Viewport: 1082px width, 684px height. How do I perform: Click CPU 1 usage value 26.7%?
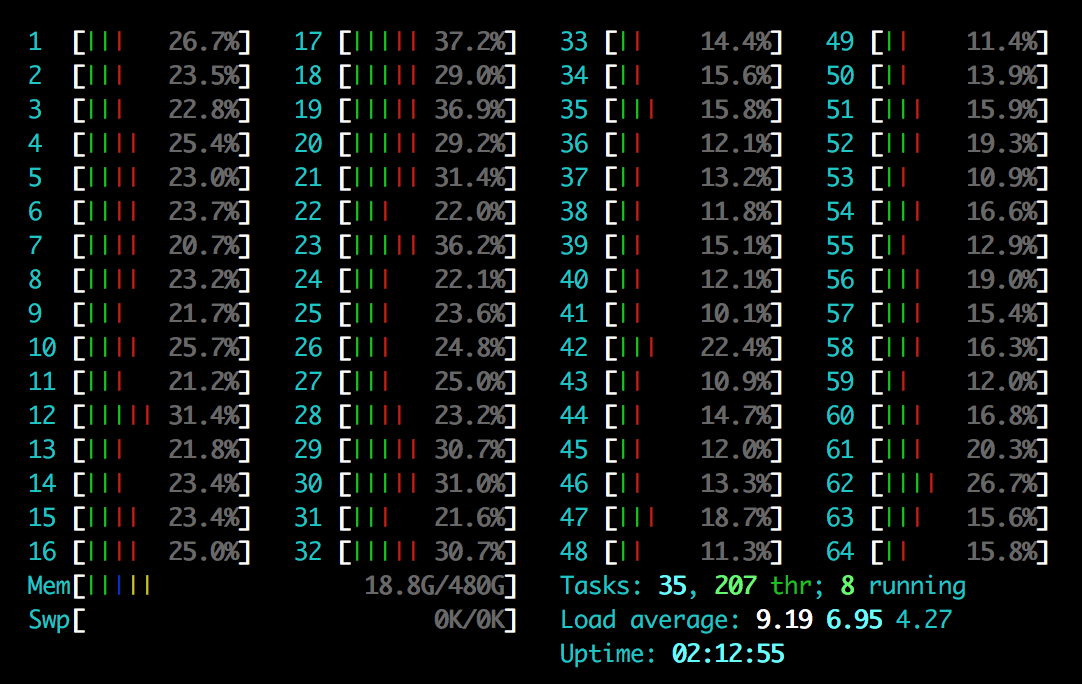point(204,42)
